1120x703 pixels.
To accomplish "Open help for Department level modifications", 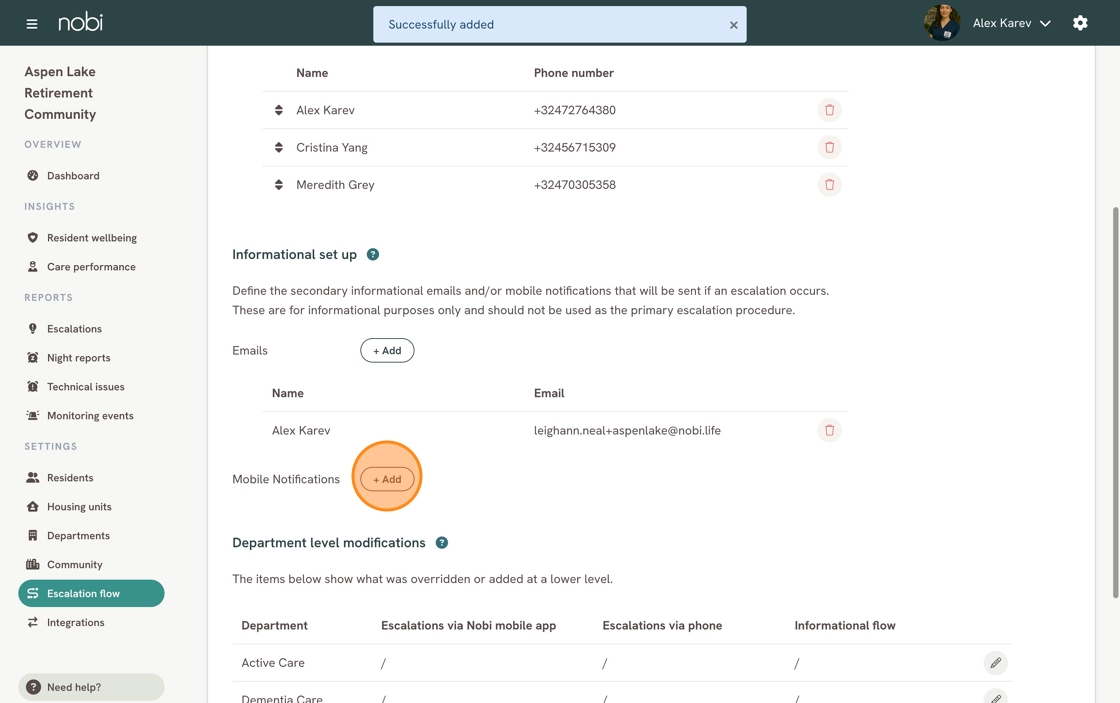I will [442, 542].
